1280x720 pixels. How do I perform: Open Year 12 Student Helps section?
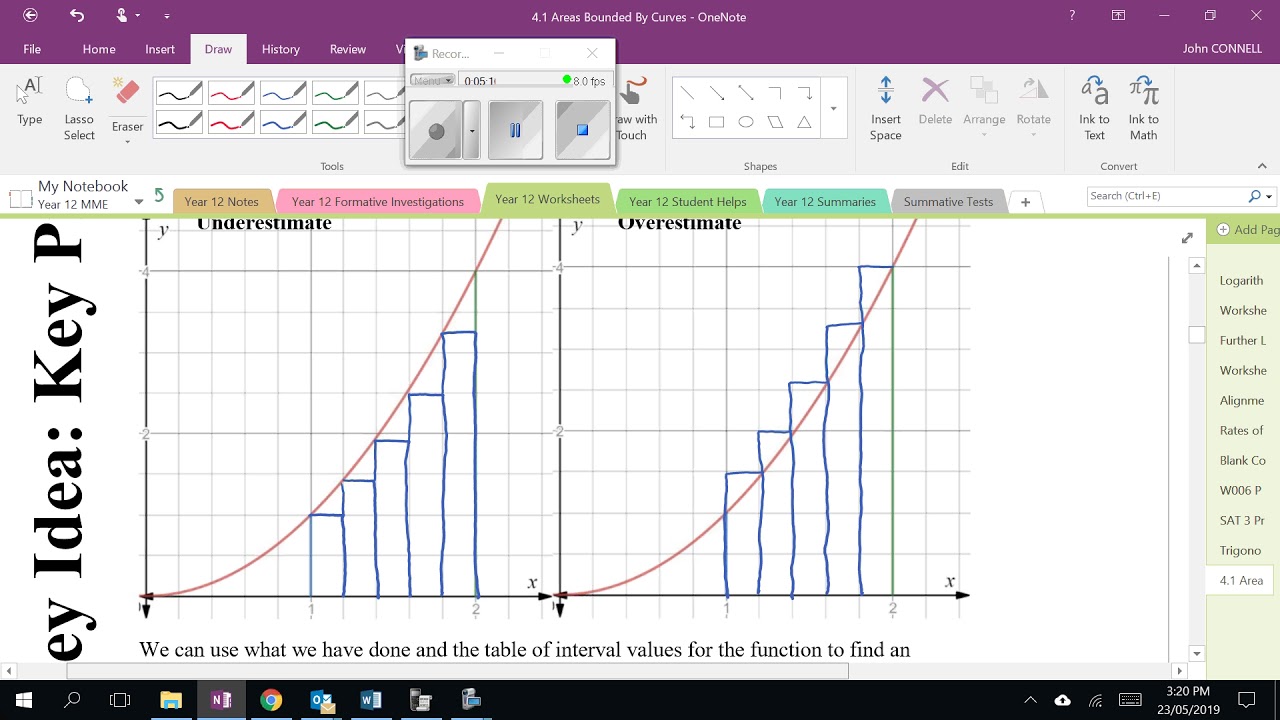[688, 201]
